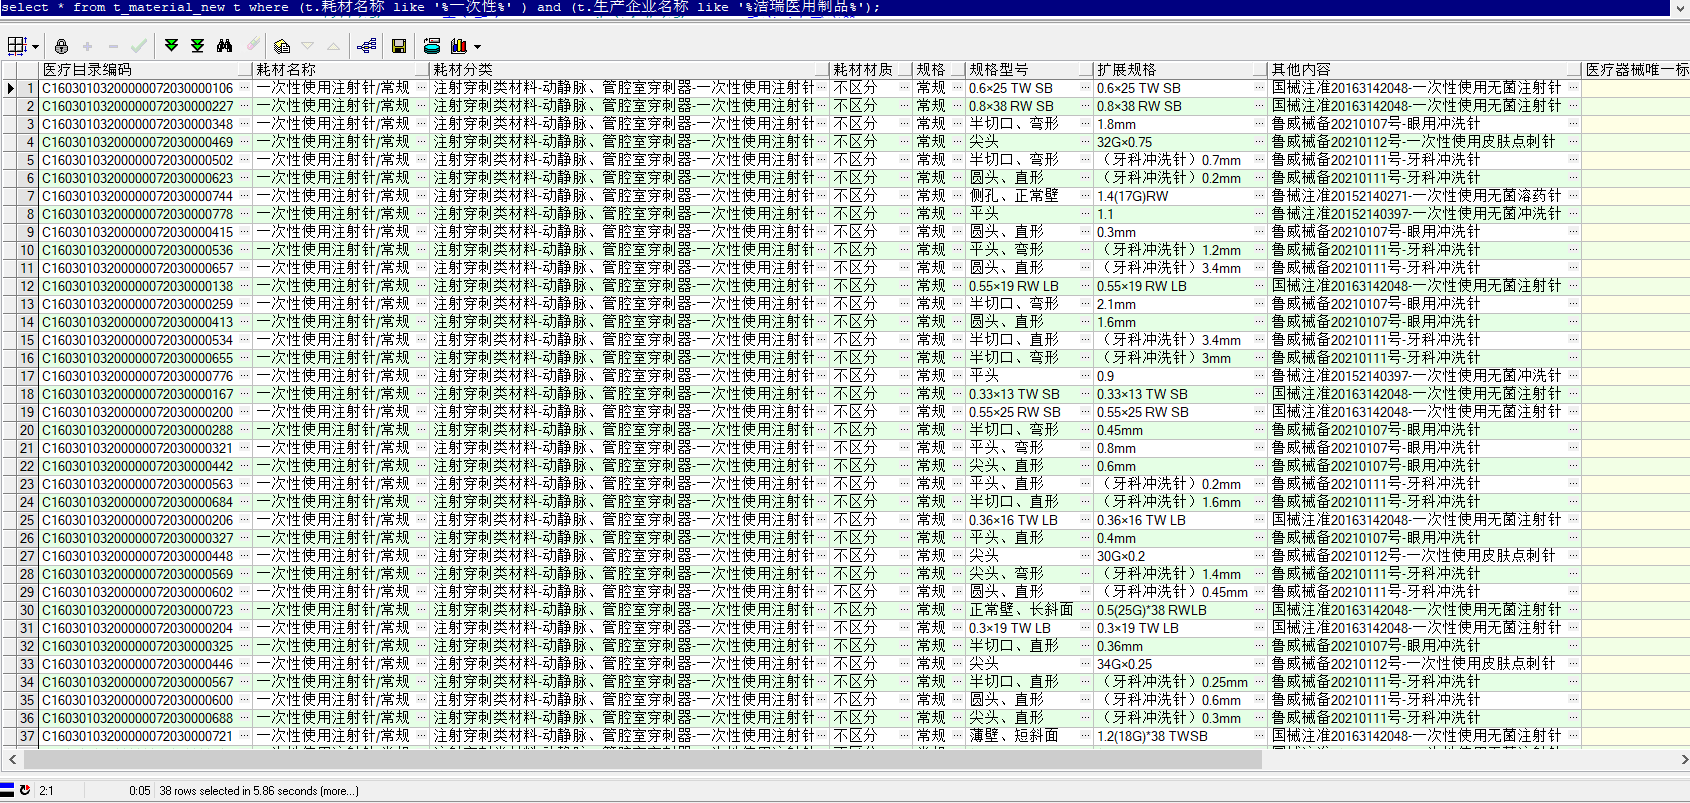Open the chart icon's dropdown arrow
Image resolution: width=1690 pixels, height=803 pixels.
(477, 46)
